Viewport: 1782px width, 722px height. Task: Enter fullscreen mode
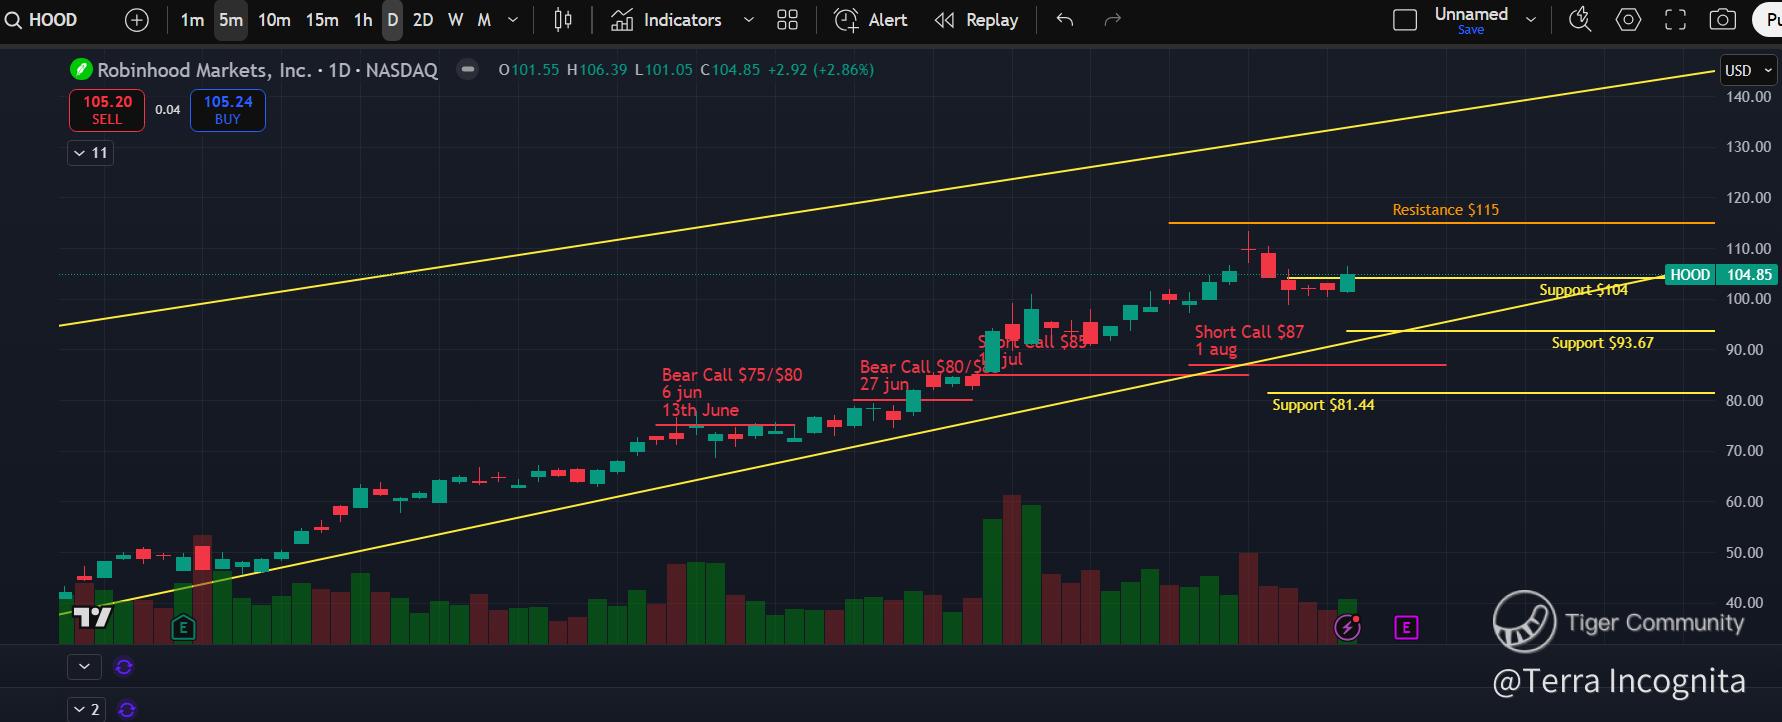1675,20
